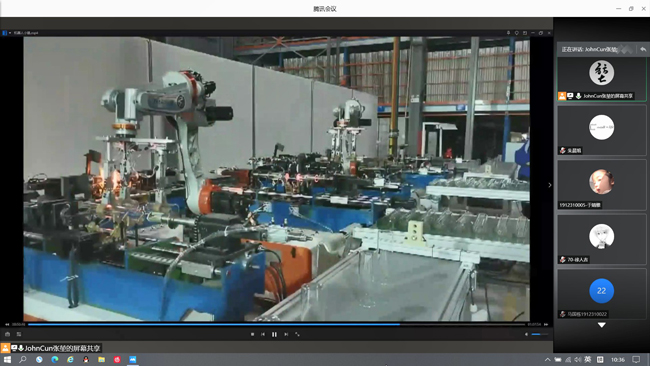Skip to the next video track
Screen dimensions: 650x366
pyautogui.click(x=286, y=334)
